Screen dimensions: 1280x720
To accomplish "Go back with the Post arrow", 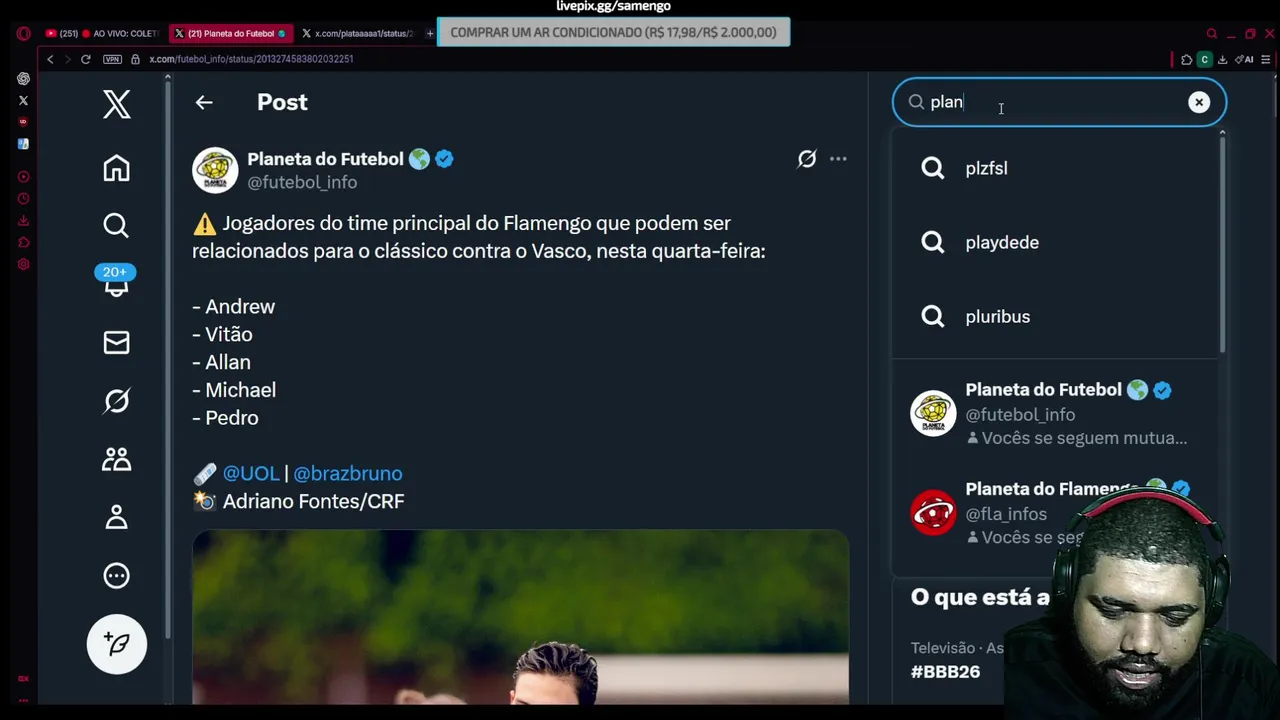I will (204, 102).
